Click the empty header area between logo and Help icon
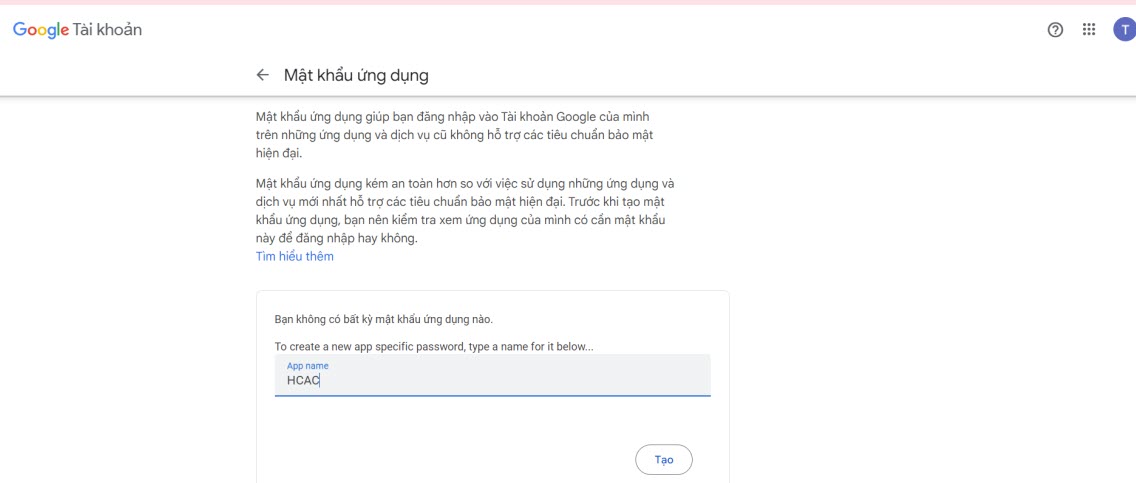 click(600, 30)
